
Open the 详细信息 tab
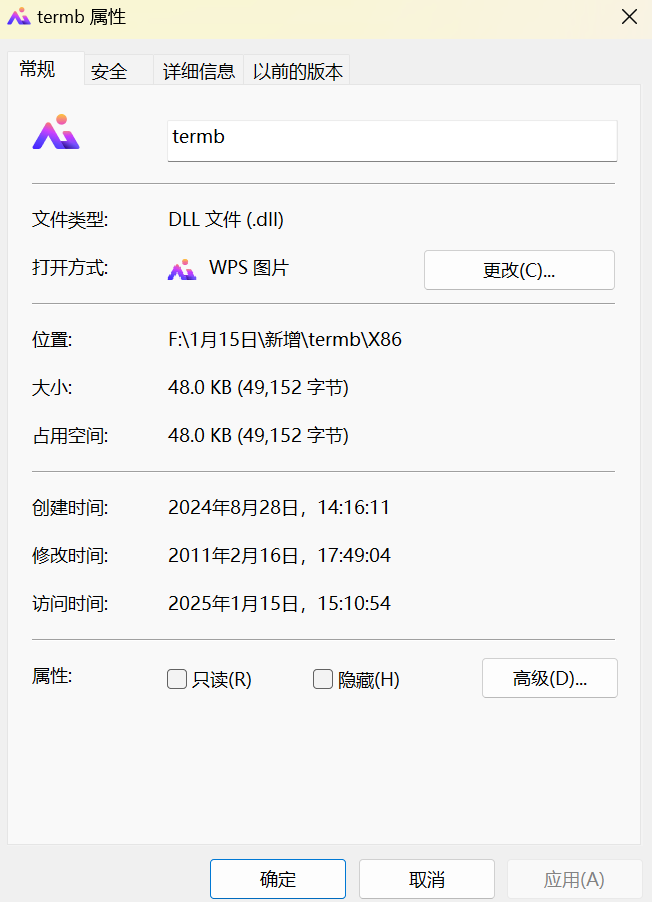pyautogui.click(x=199, y=71)
